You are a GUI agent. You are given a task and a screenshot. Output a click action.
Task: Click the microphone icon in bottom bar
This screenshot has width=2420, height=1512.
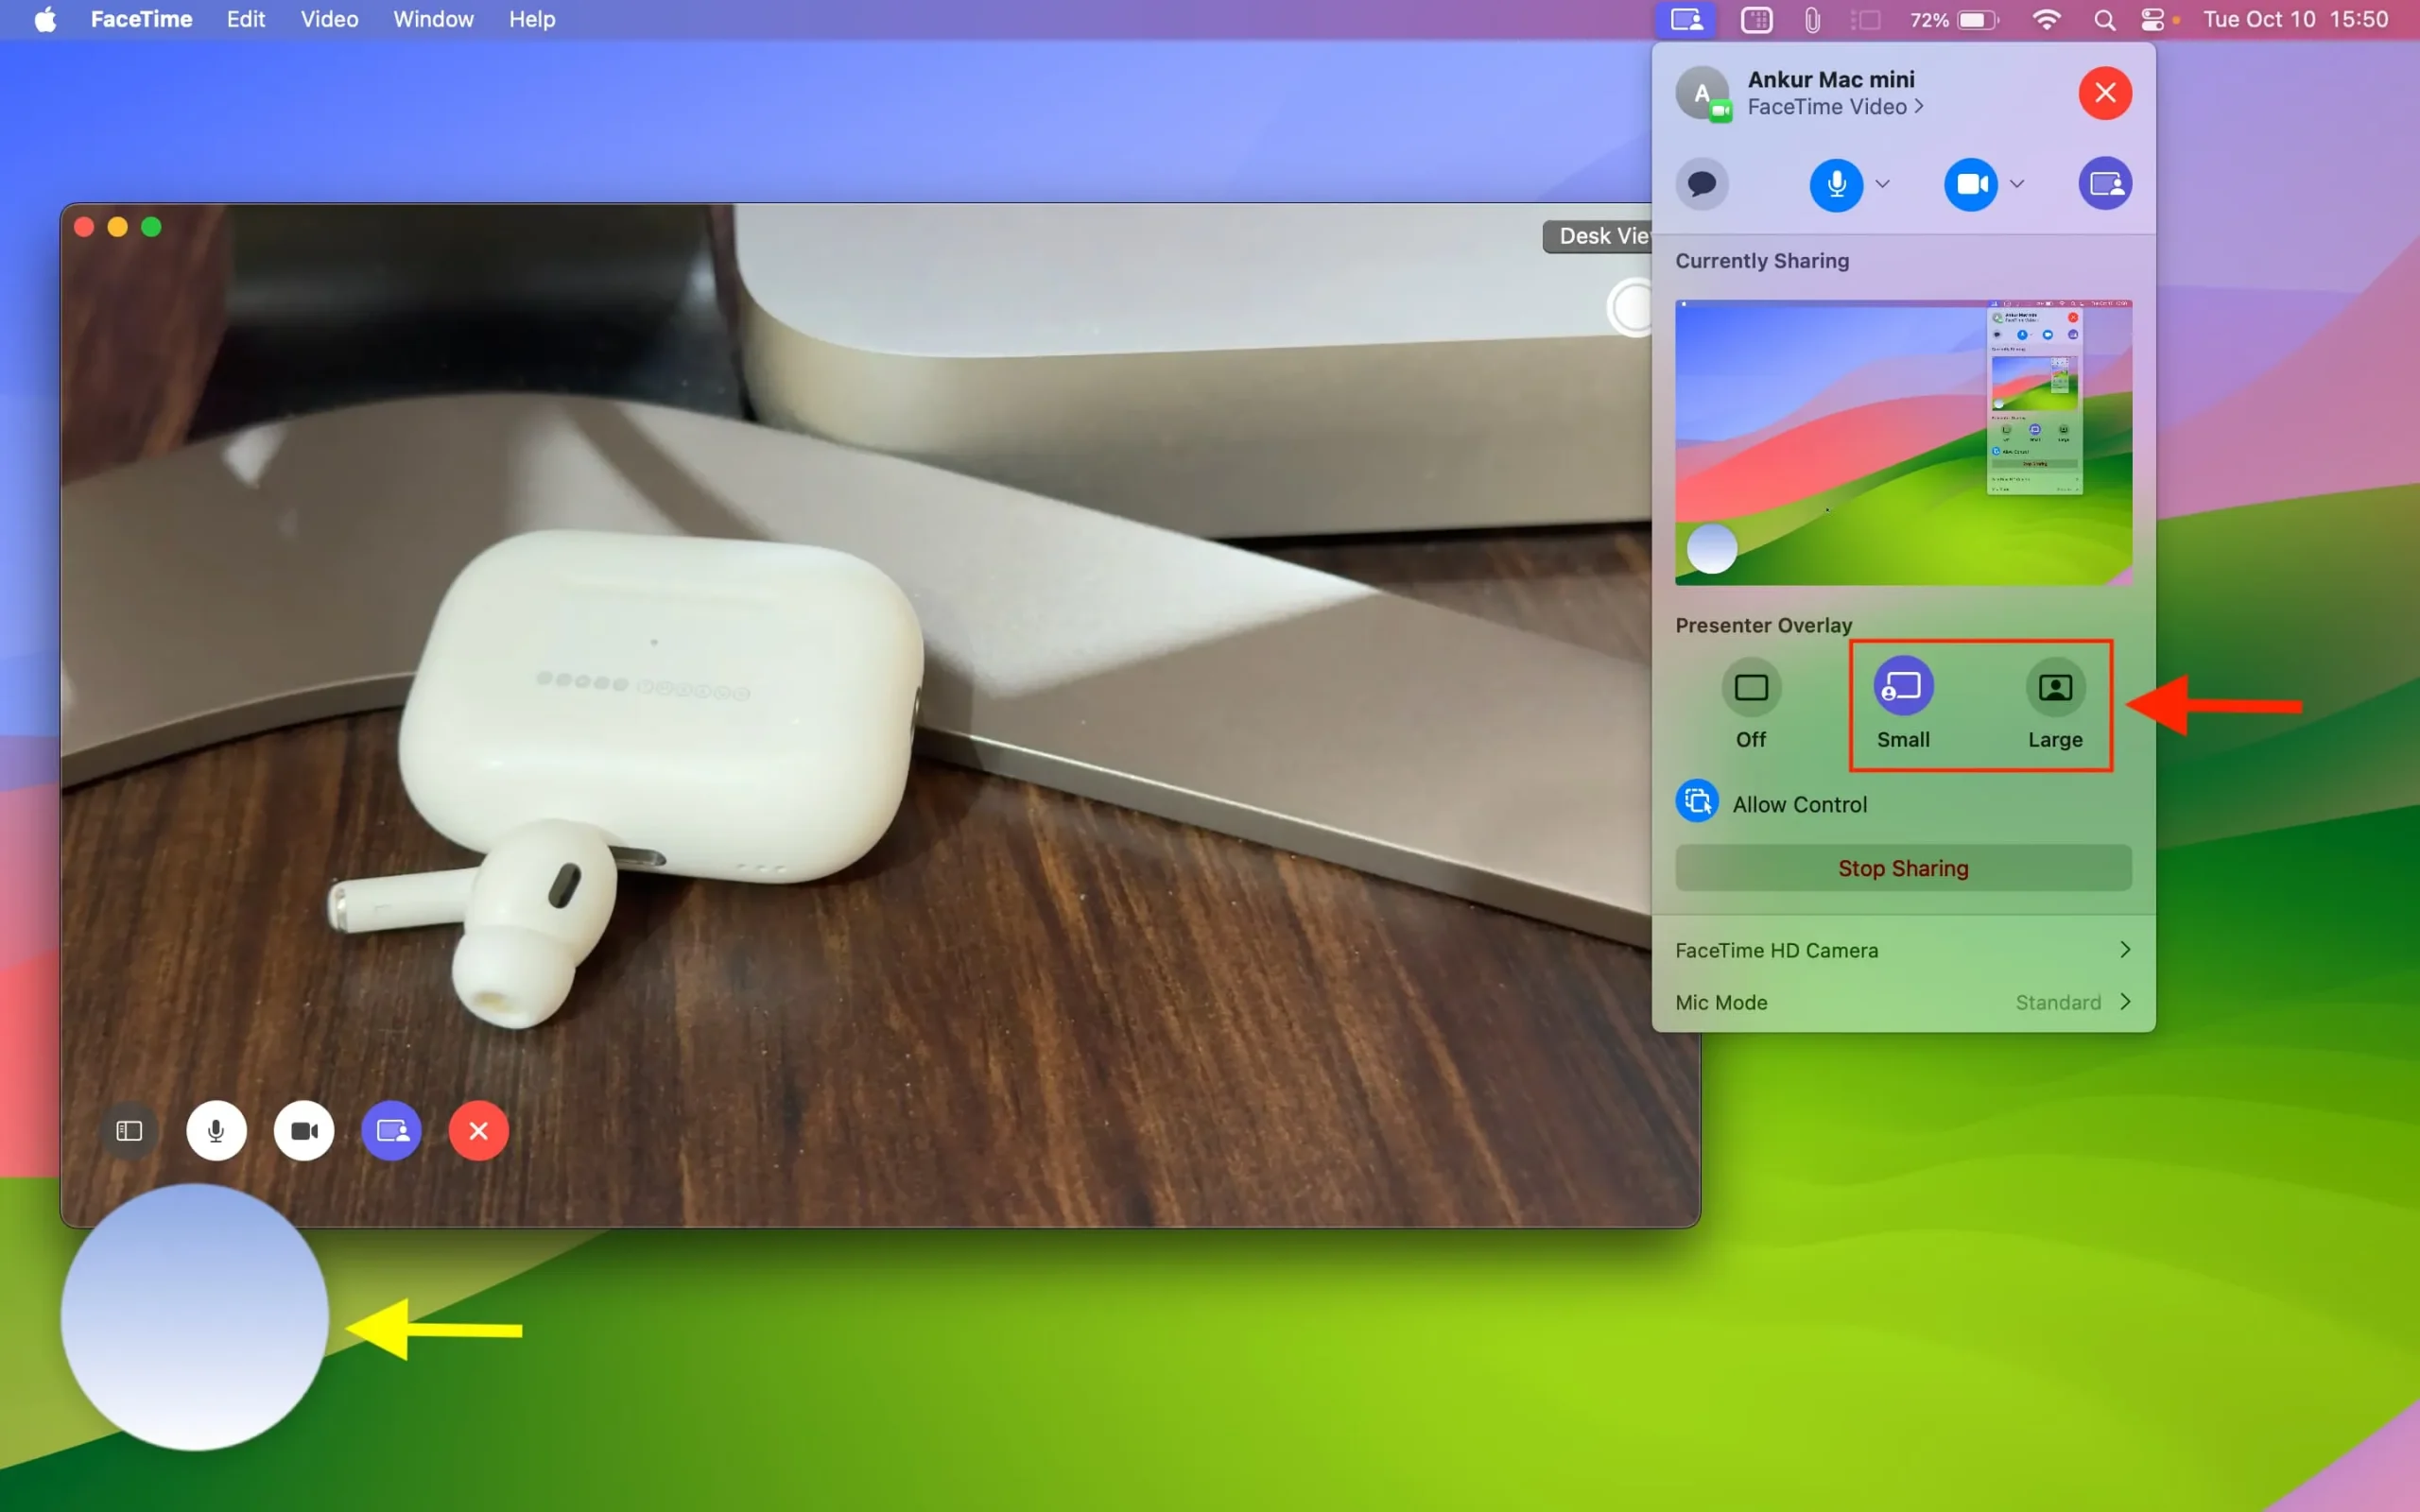tap(216, 1130)
